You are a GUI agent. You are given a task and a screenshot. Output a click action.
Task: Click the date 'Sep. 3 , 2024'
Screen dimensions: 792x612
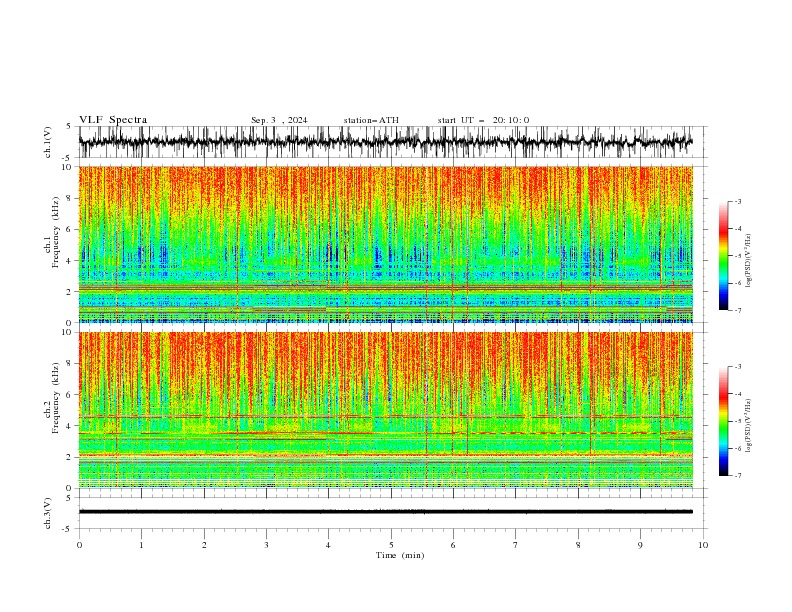click(x=279, y=120)
